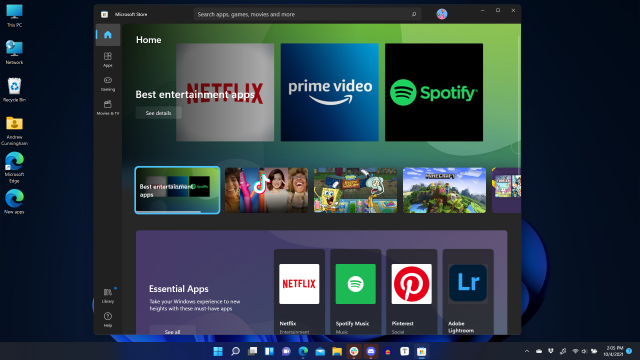The image size is (640, 360).
Task: Open File Explorer from the taskbar
Action: 337,351
